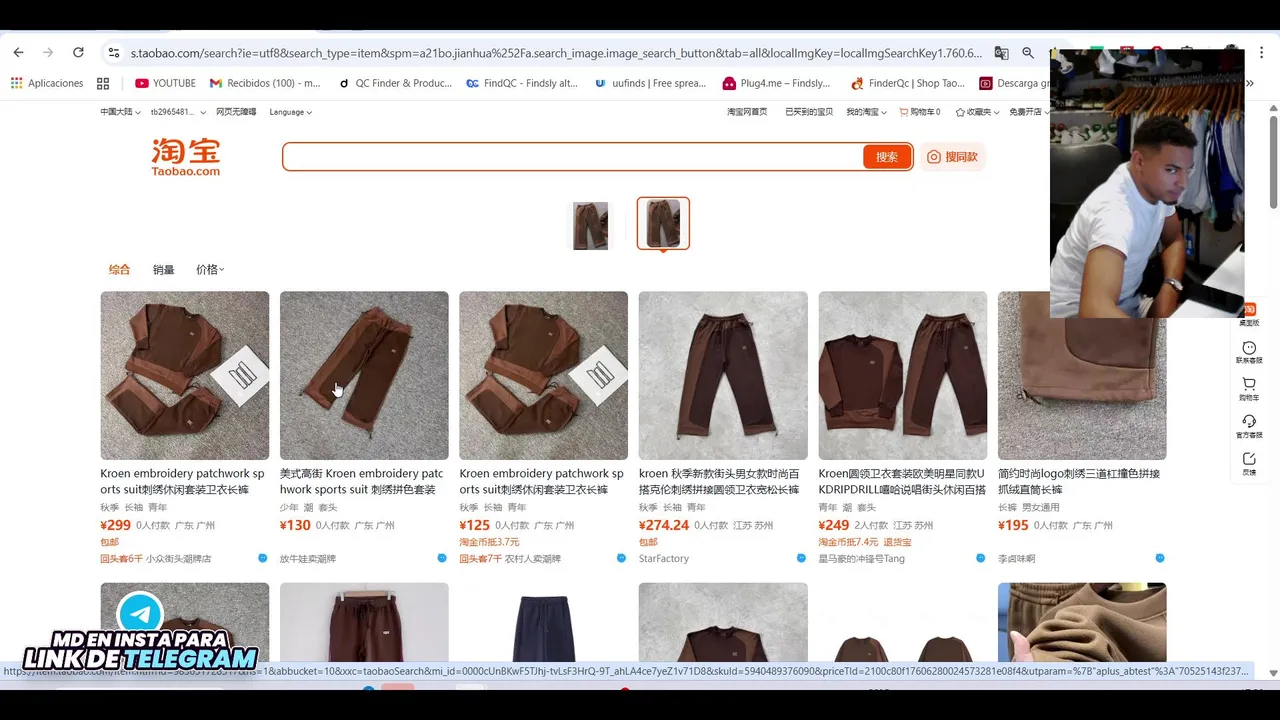The height and width of the screenshot is (720, 1280).
Task: Show more bookmarks with the double chevron
Action: 1250,83
